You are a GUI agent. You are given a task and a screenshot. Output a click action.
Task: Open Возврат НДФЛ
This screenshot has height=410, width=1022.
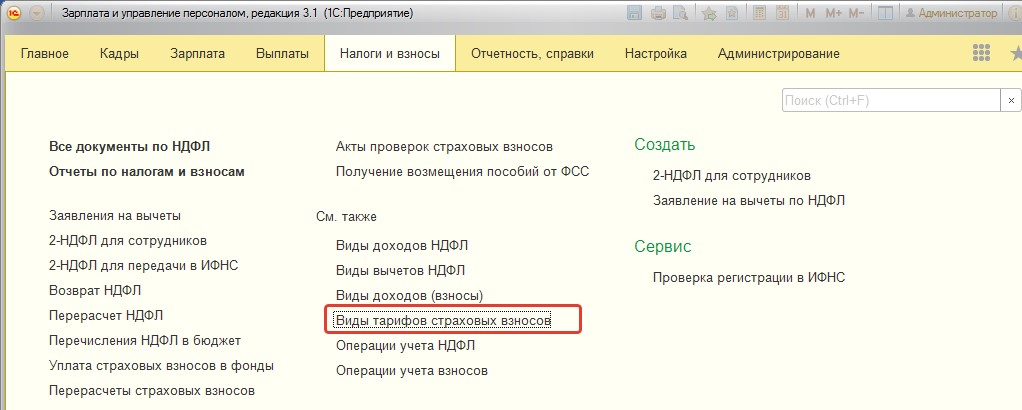pos(95,291)
